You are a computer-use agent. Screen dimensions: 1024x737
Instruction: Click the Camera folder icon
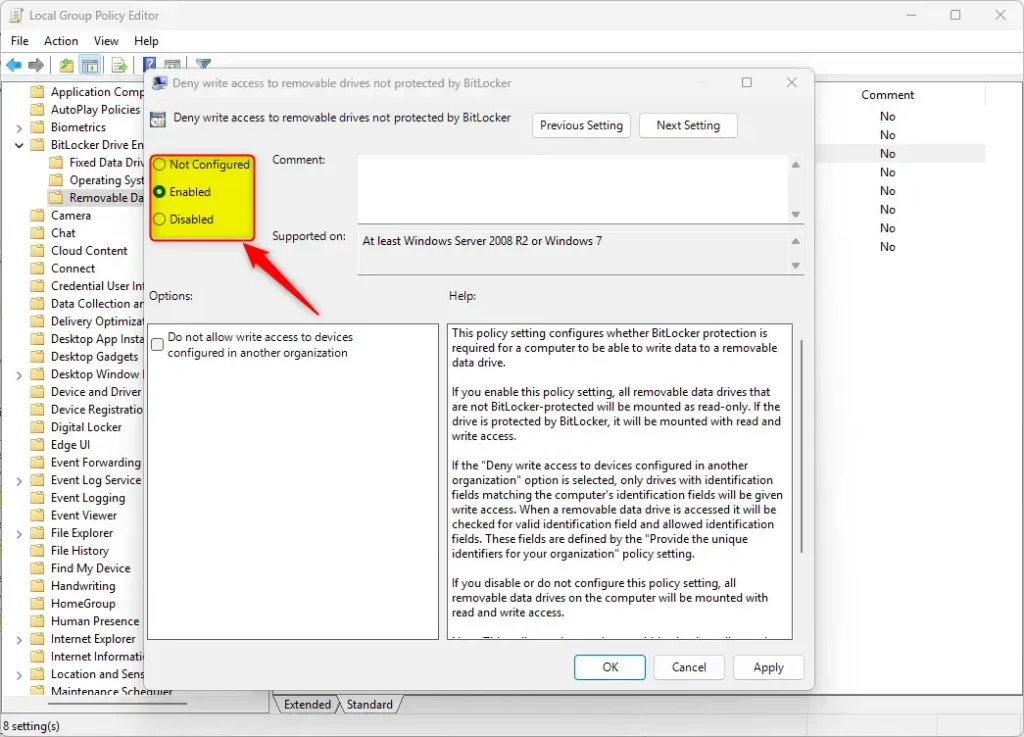point(38,215)
